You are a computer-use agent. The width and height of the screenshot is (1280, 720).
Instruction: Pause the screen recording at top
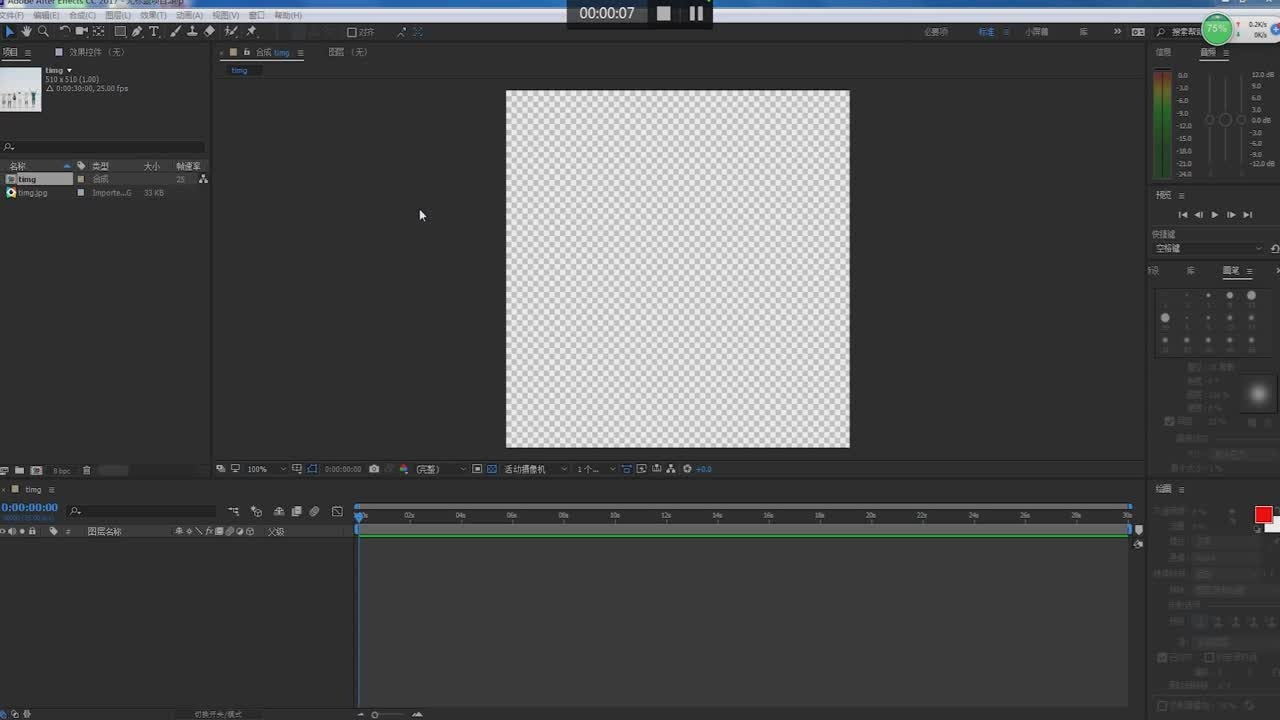[696, 13]
